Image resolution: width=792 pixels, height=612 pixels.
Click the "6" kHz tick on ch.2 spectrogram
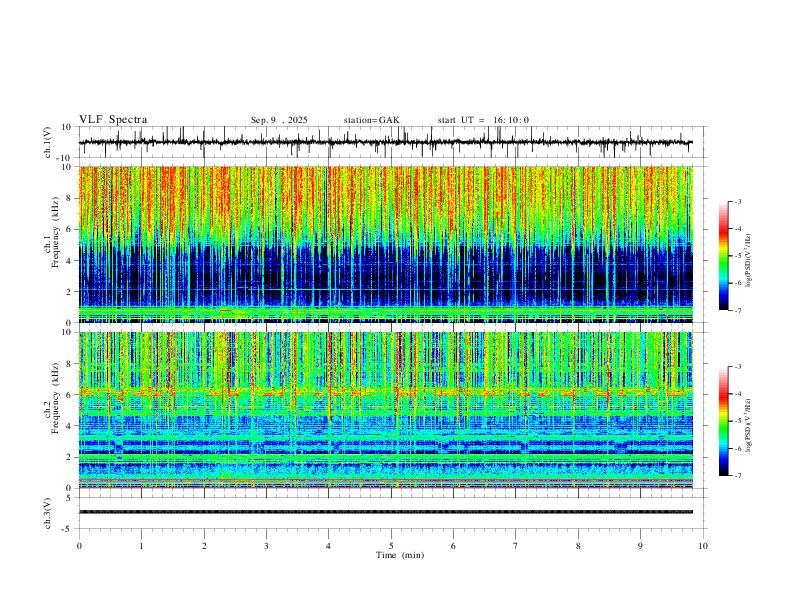(70, 395)
